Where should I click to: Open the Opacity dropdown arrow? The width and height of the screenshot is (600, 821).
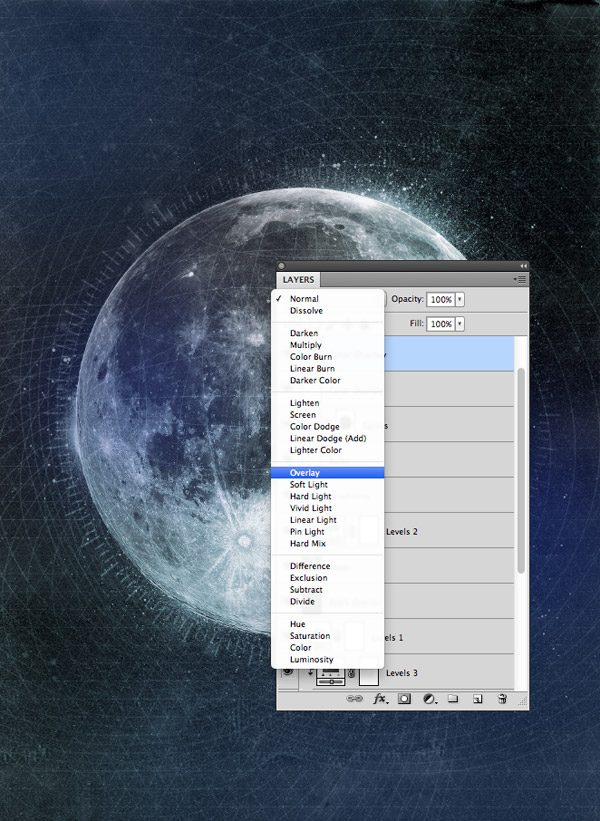pyautogui.click(x=460, y=299)
